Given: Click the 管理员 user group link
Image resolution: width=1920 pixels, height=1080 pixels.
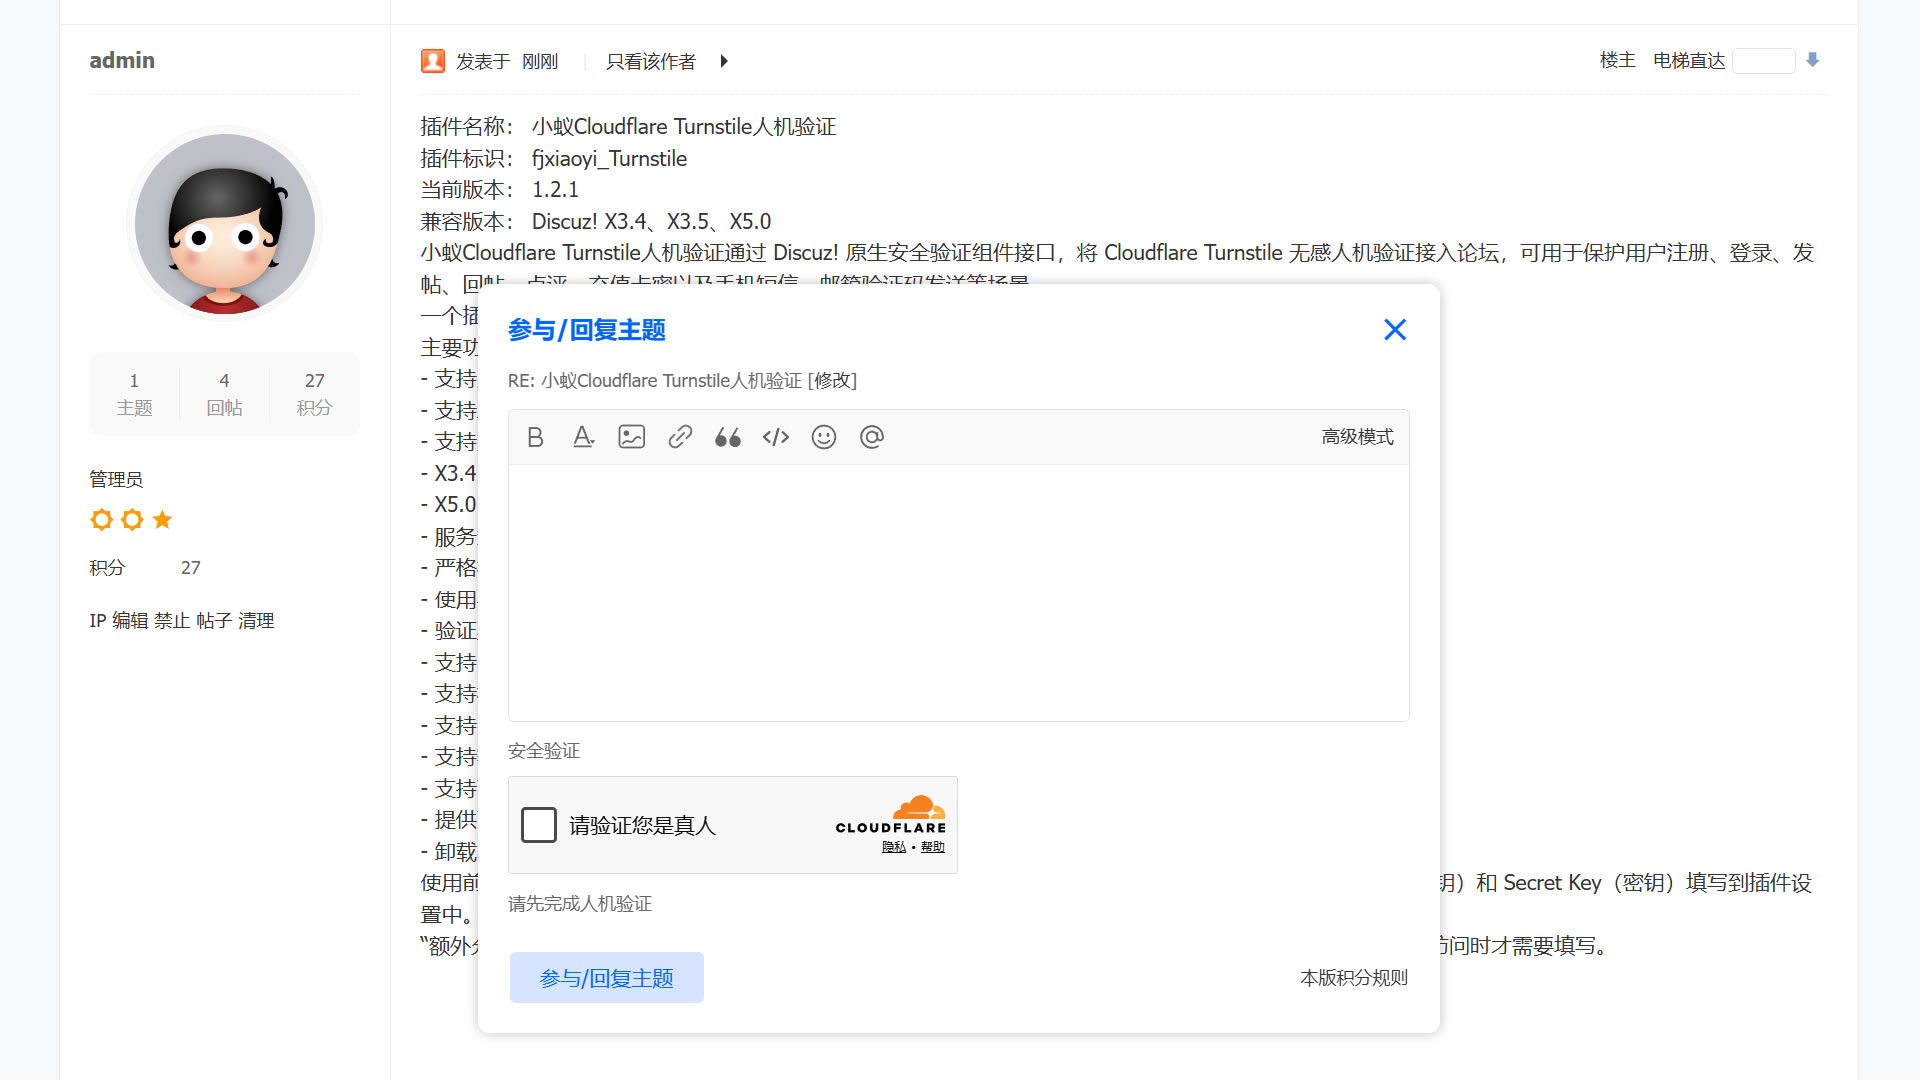Looking at the screenshot, I should 116,479.
